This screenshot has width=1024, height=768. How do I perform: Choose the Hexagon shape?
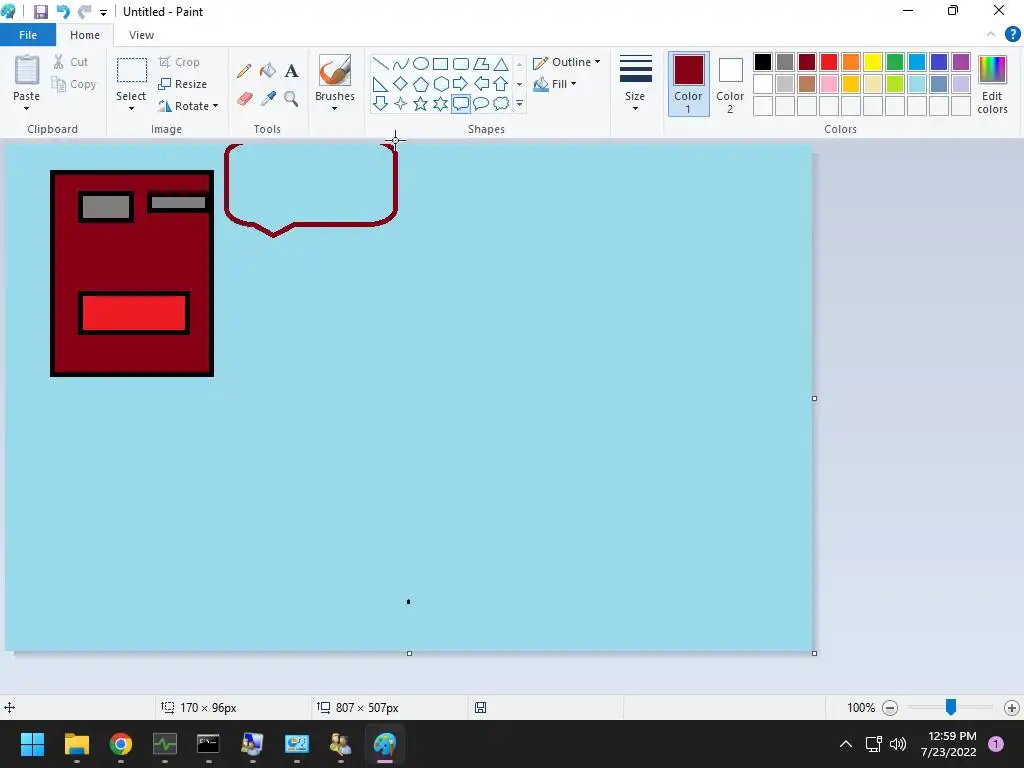pyautogui.click(x=441, y=84)
